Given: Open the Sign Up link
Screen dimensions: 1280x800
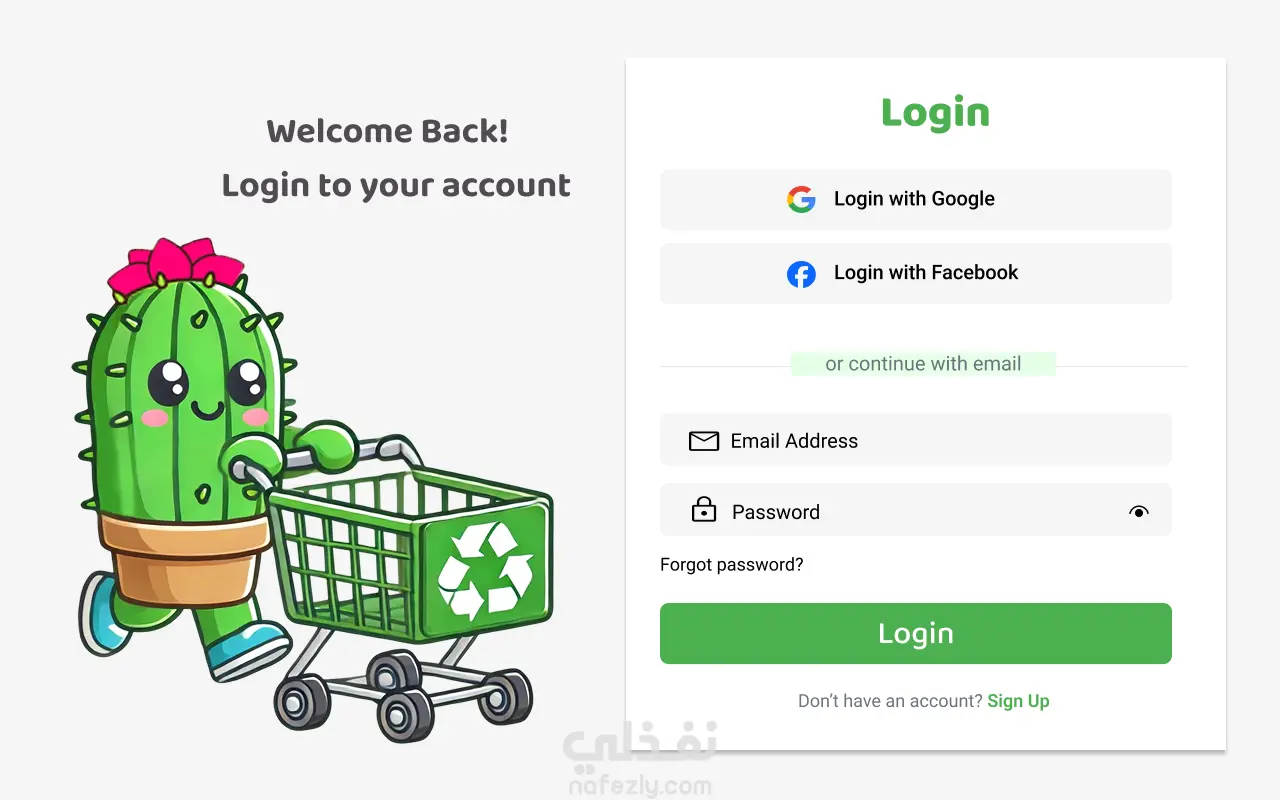Looking at the screenshot, I should (x=1018, y=701).
